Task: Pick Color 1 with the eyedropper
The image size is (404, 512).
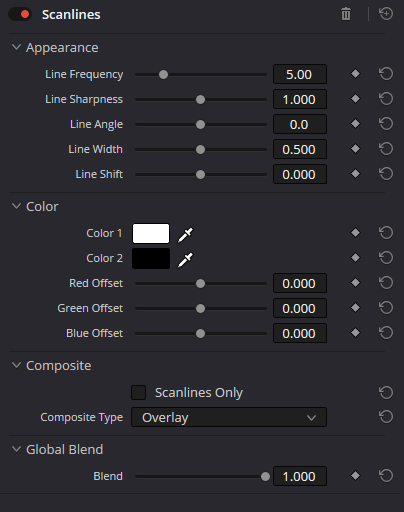Action: tap(185, 235)
